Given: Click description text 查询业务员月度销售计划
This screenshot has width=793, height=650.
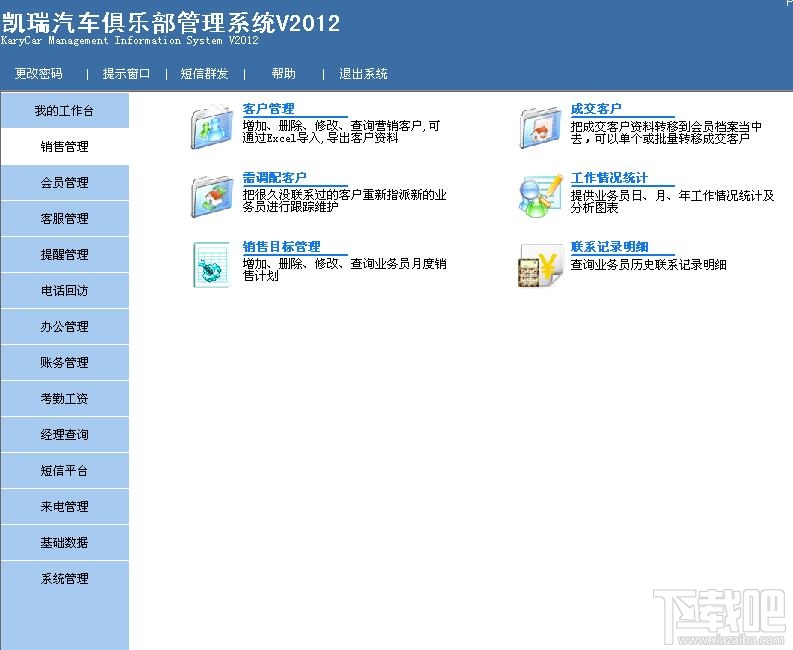Looking at the screenshot, I should point(344,270).
